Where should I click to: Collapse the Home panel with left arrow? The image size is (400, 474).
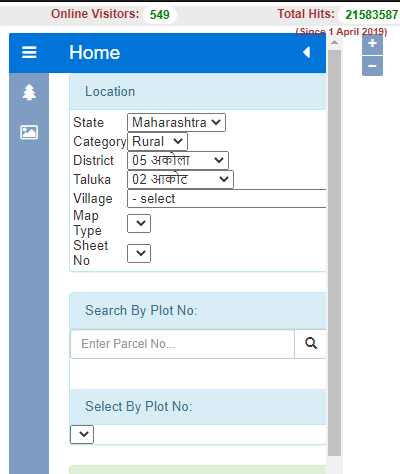click(x=307, y=52)
